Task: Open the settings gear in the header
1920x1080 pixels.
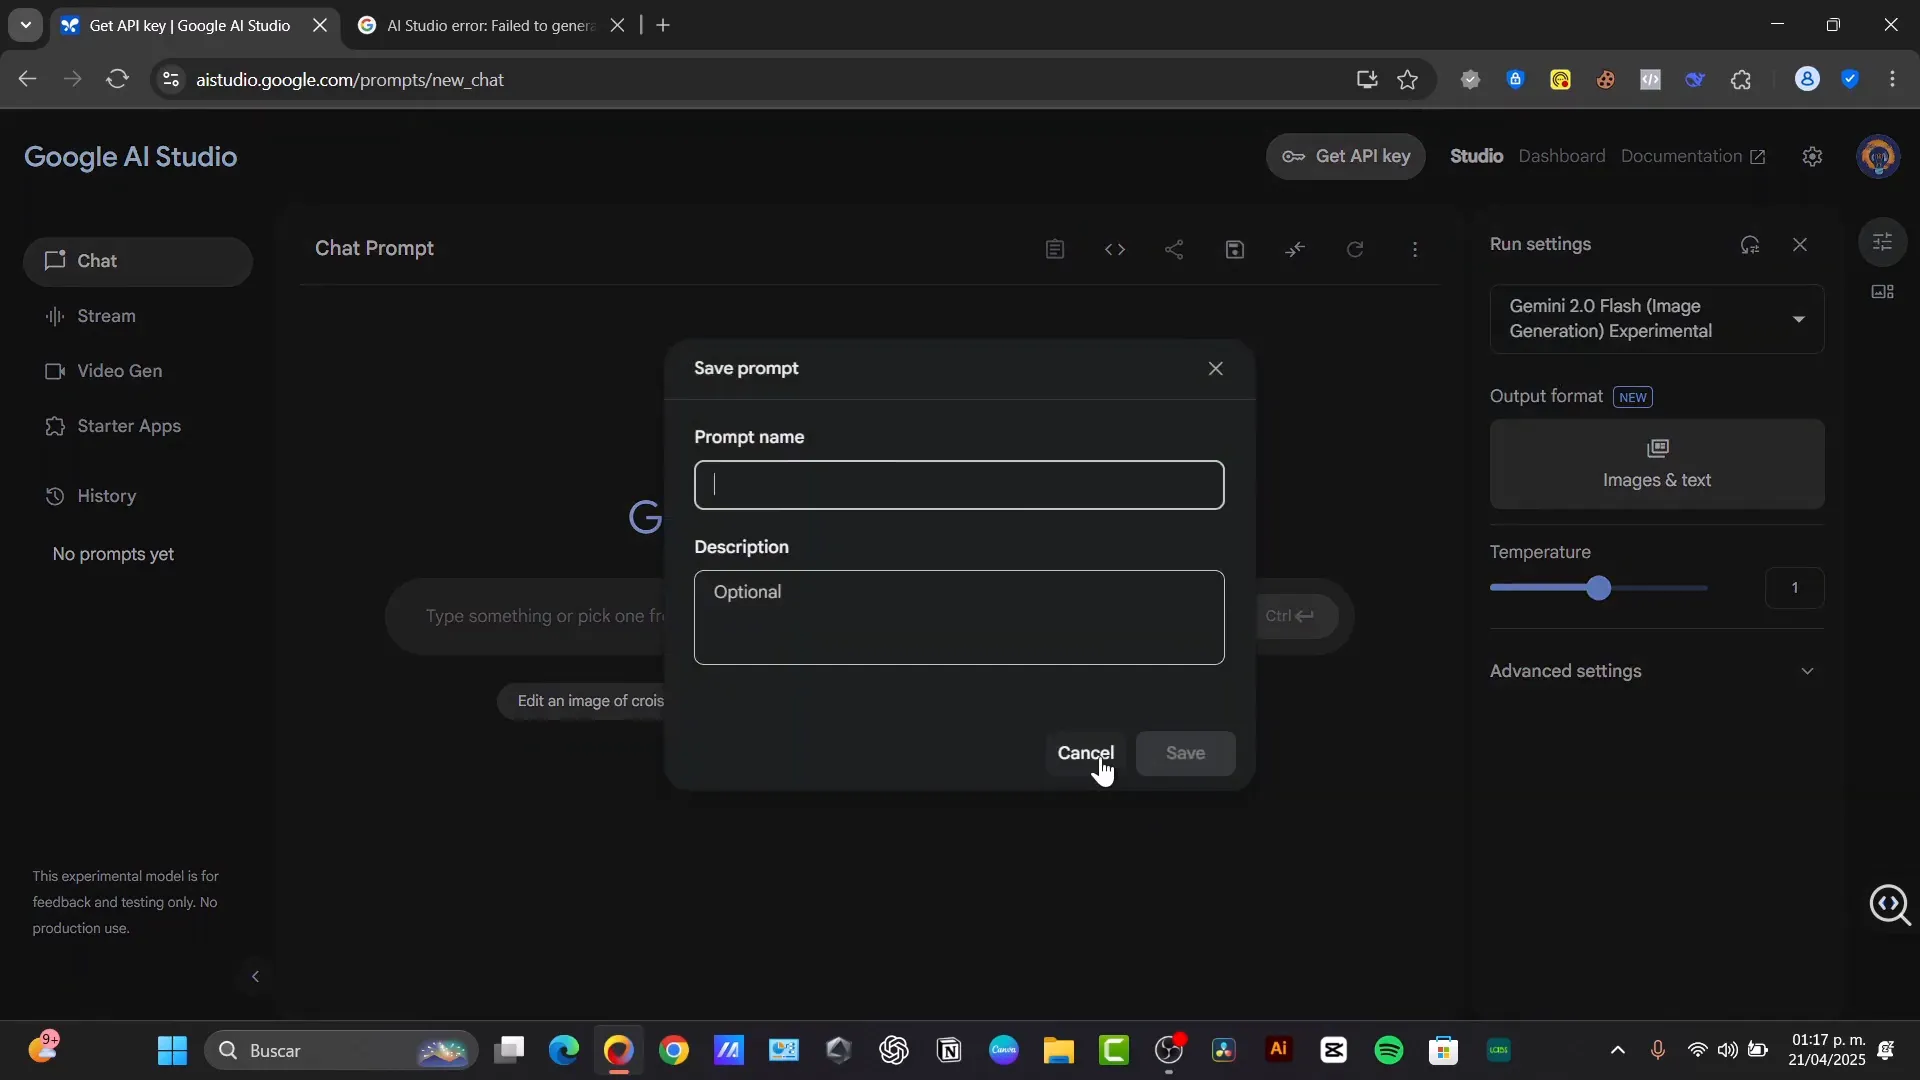Action: [x=1812, y=156]
